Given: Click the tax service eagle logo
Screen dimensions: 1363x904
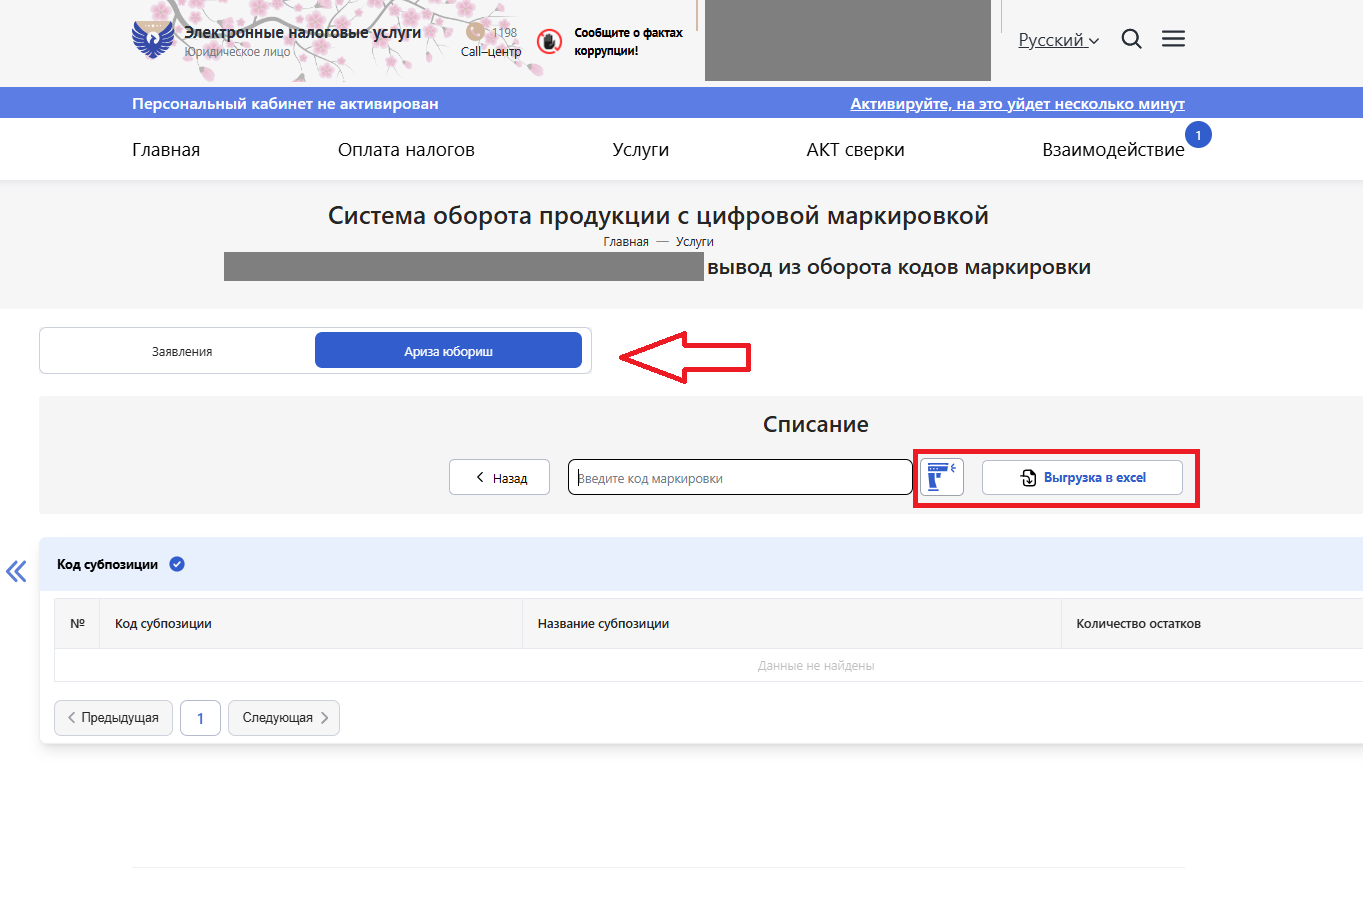Looking at the screenshot, I should (x=153, y=40).
